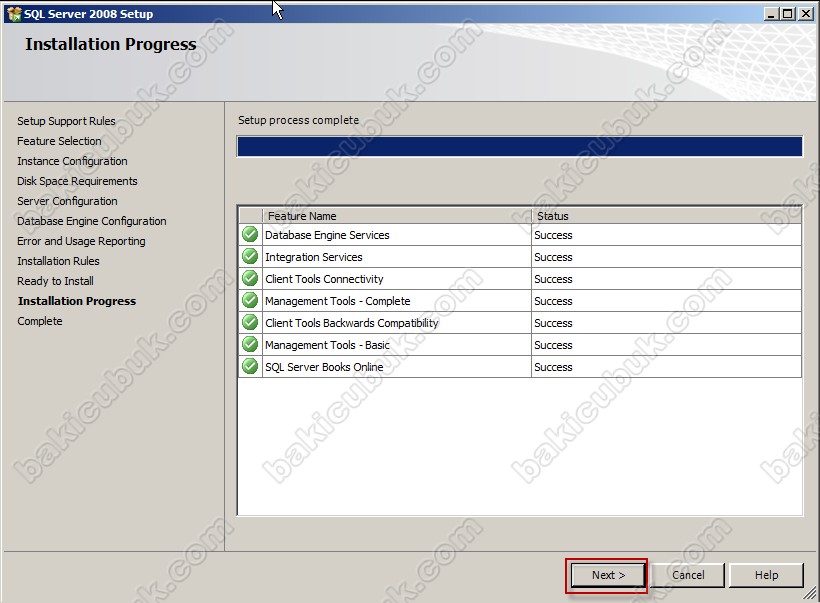820x603 pixels.
Task: Click the Installation Progress page heading
Action: (x=111, y=44)
